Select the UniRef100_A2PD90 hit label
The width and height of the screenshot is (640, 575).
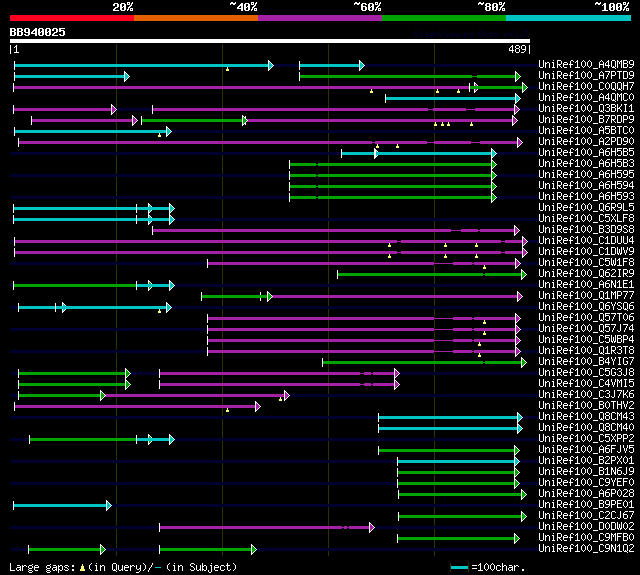pos(586,142)
